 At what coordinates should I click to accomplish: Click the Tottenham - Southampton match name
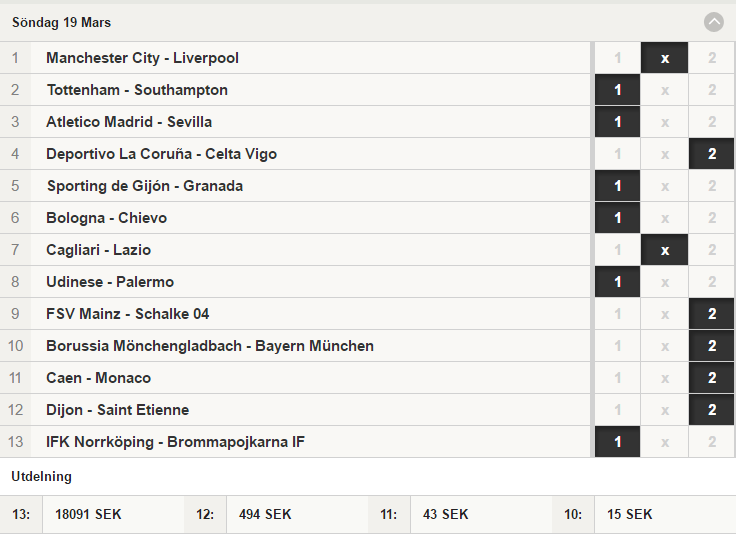tap(137, 90)
